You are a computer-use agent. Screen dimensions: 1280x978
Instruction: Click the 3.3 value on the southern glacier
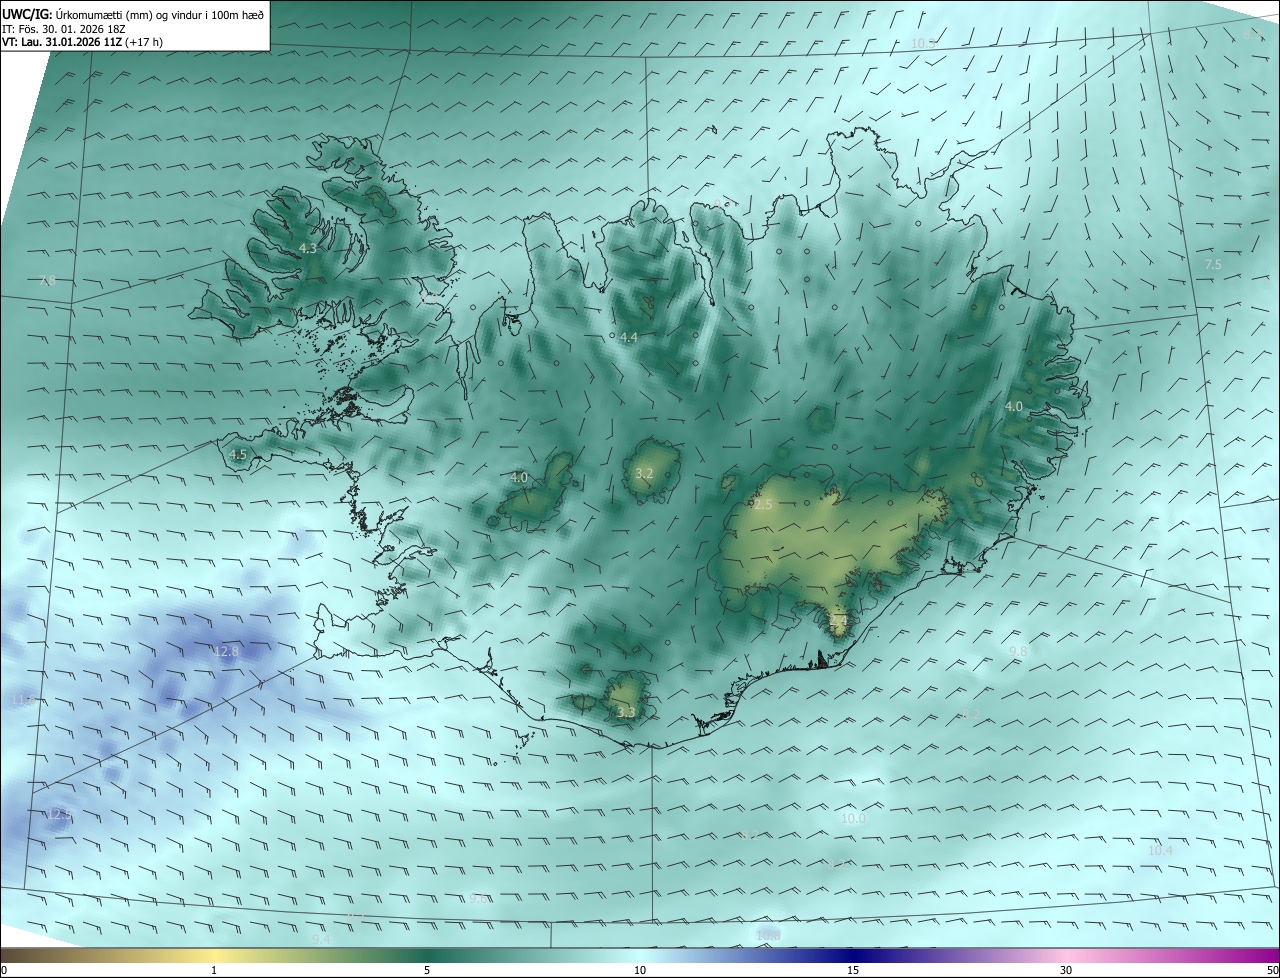point(626,712)
